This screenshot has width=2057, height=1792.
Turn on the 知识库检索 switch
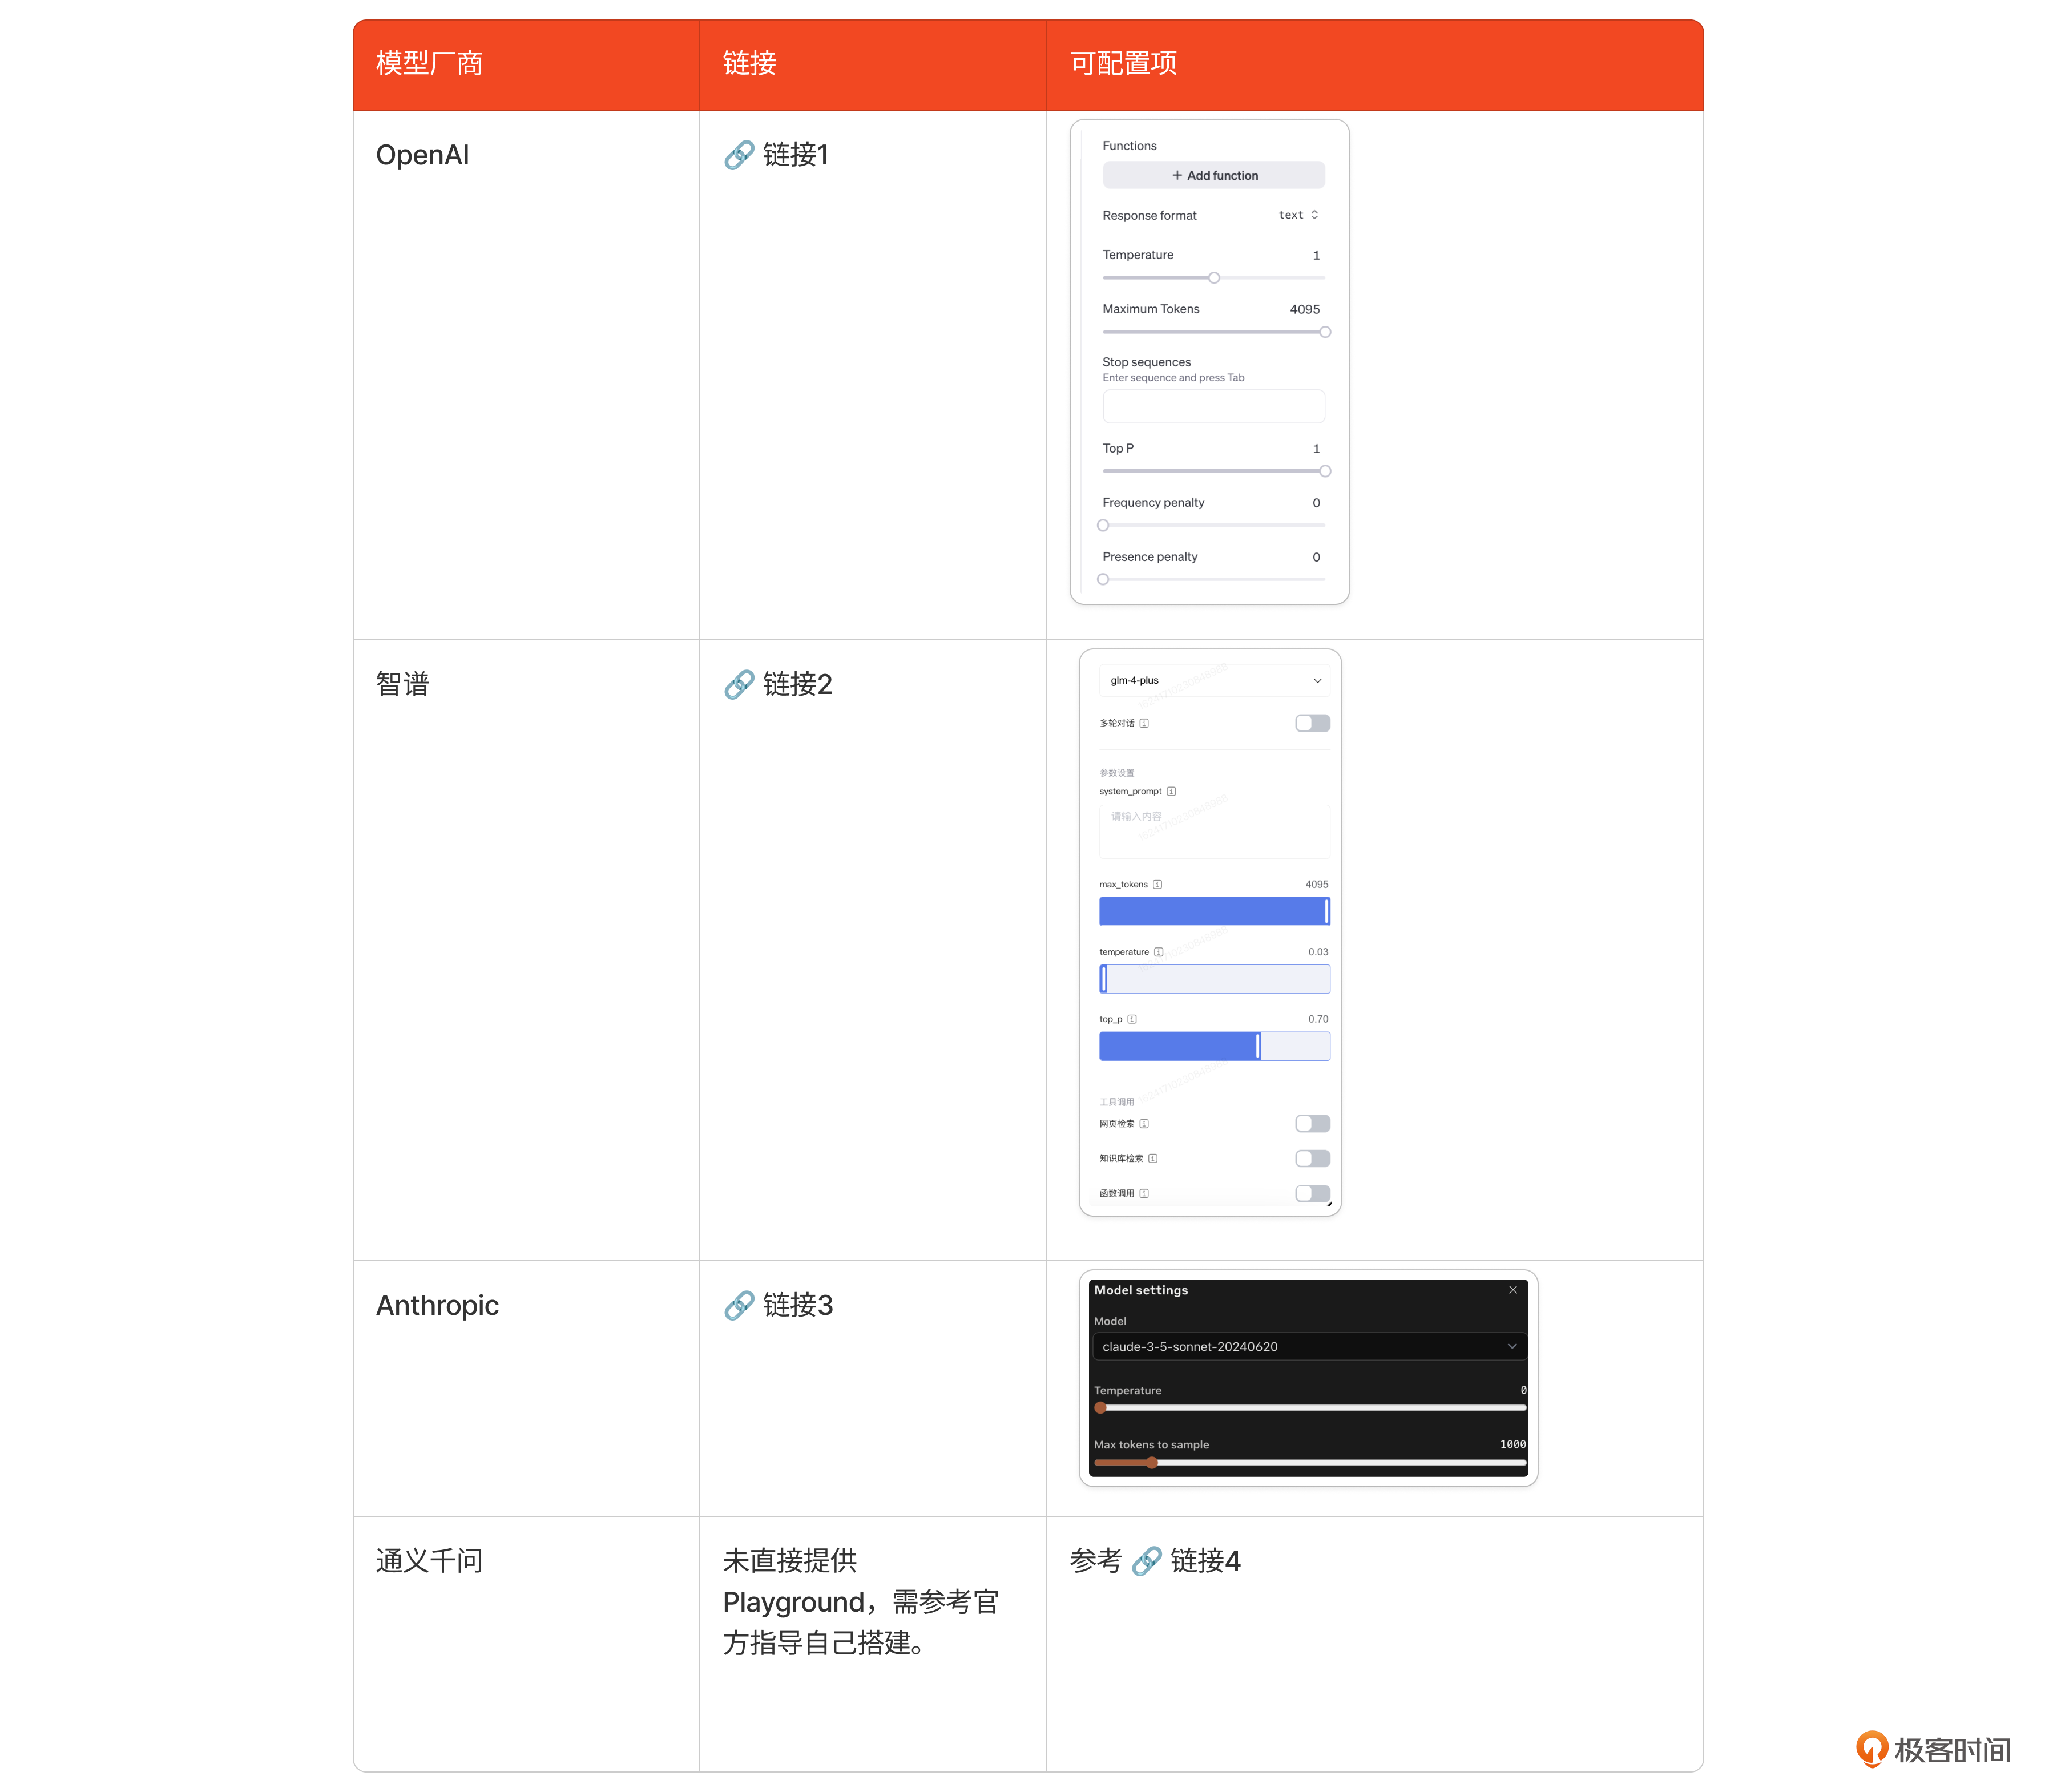(x=1312, y=1158)
